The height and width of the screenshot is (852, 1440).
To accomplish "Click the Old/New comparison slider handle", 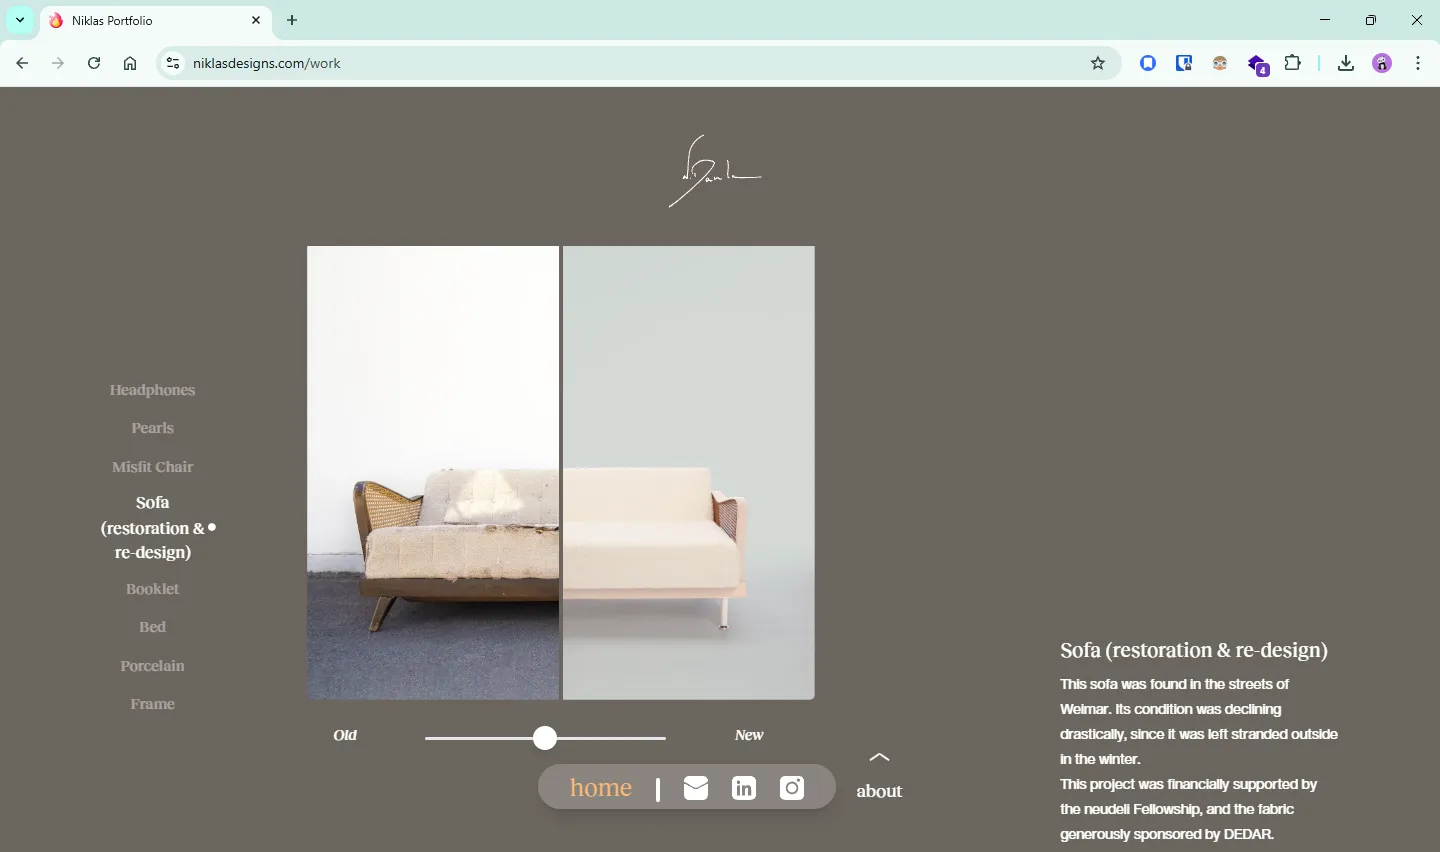I will pyautogui.click(x=545, y=738).
